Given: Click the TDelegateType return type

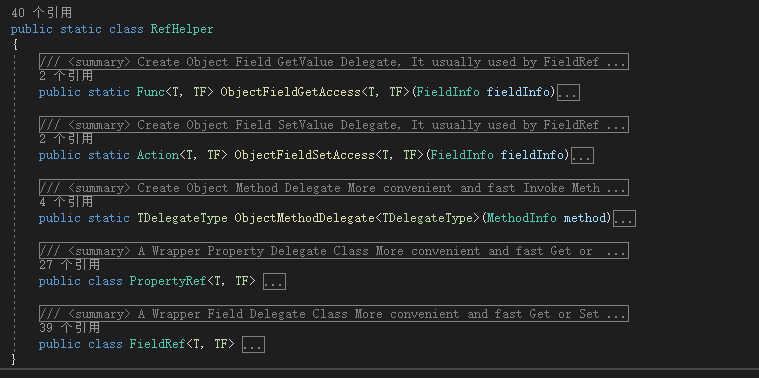Looking at the screenshot, I should tap(182, 218).
